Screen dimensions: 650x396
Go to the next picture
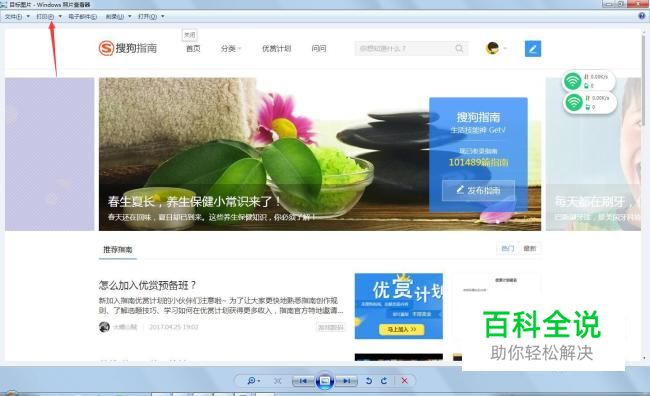(346, 381)
